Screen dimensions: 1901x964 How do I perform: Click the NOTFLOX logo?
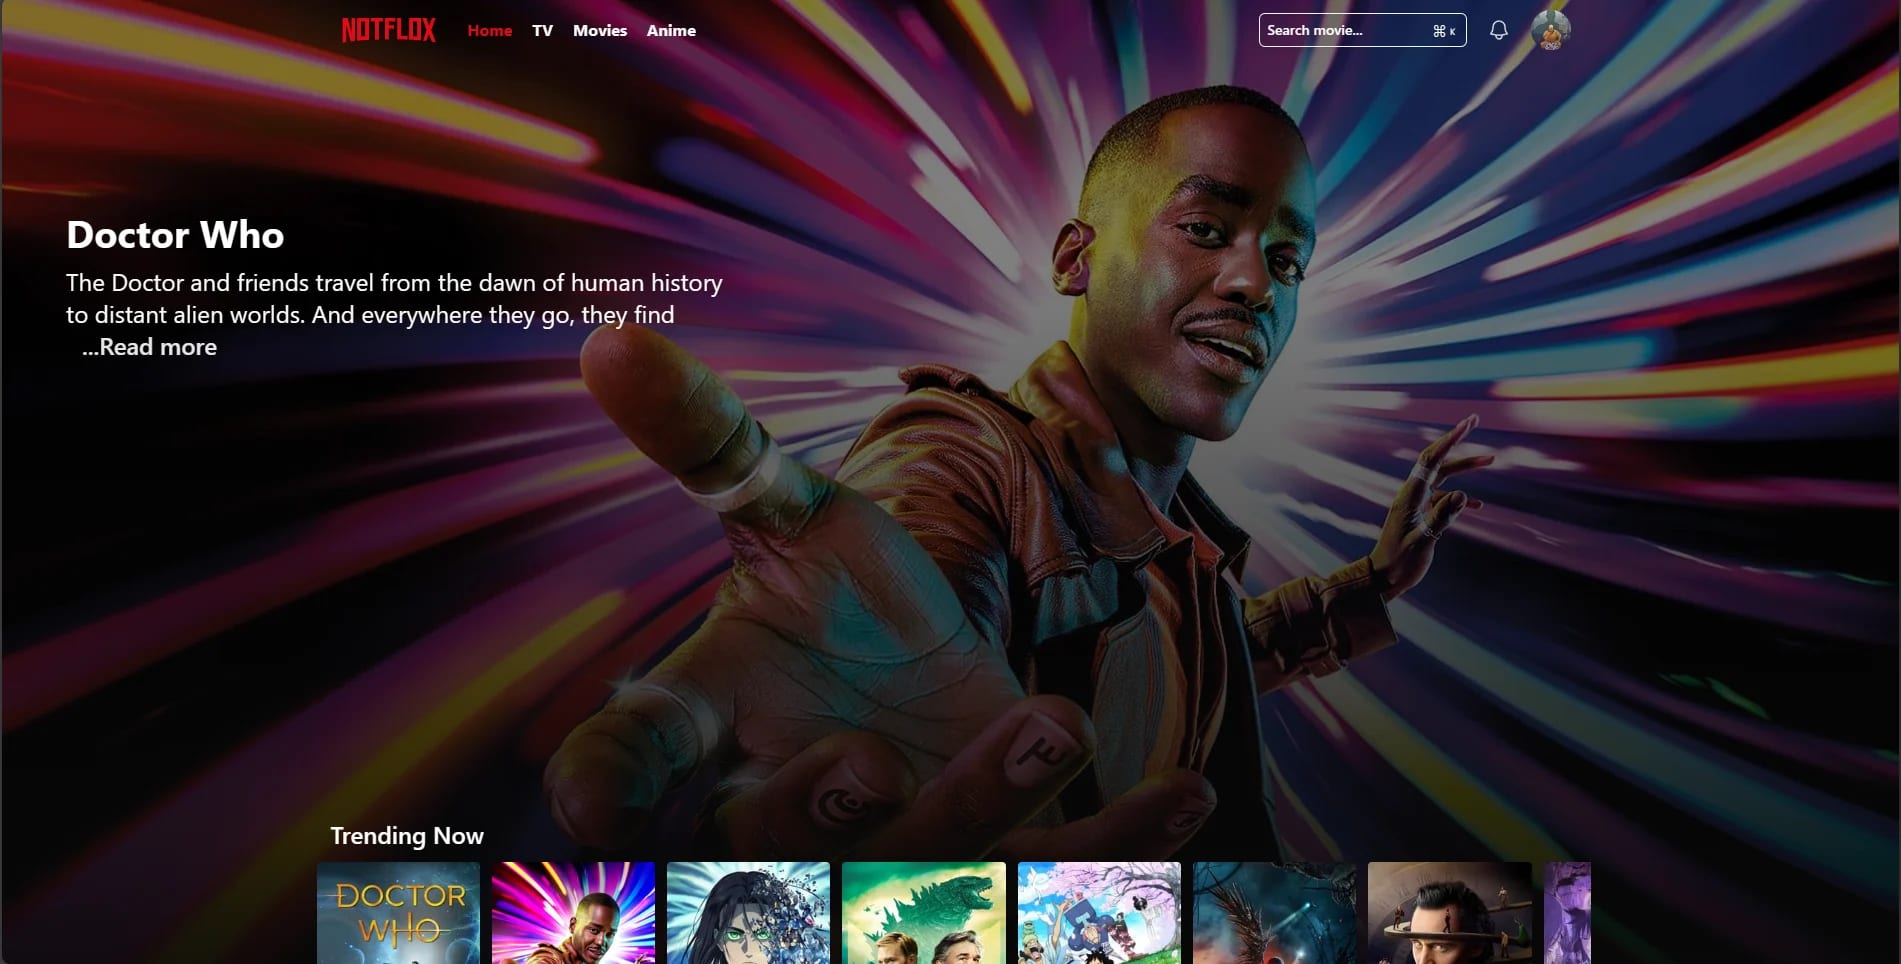[x=389, y=30]
